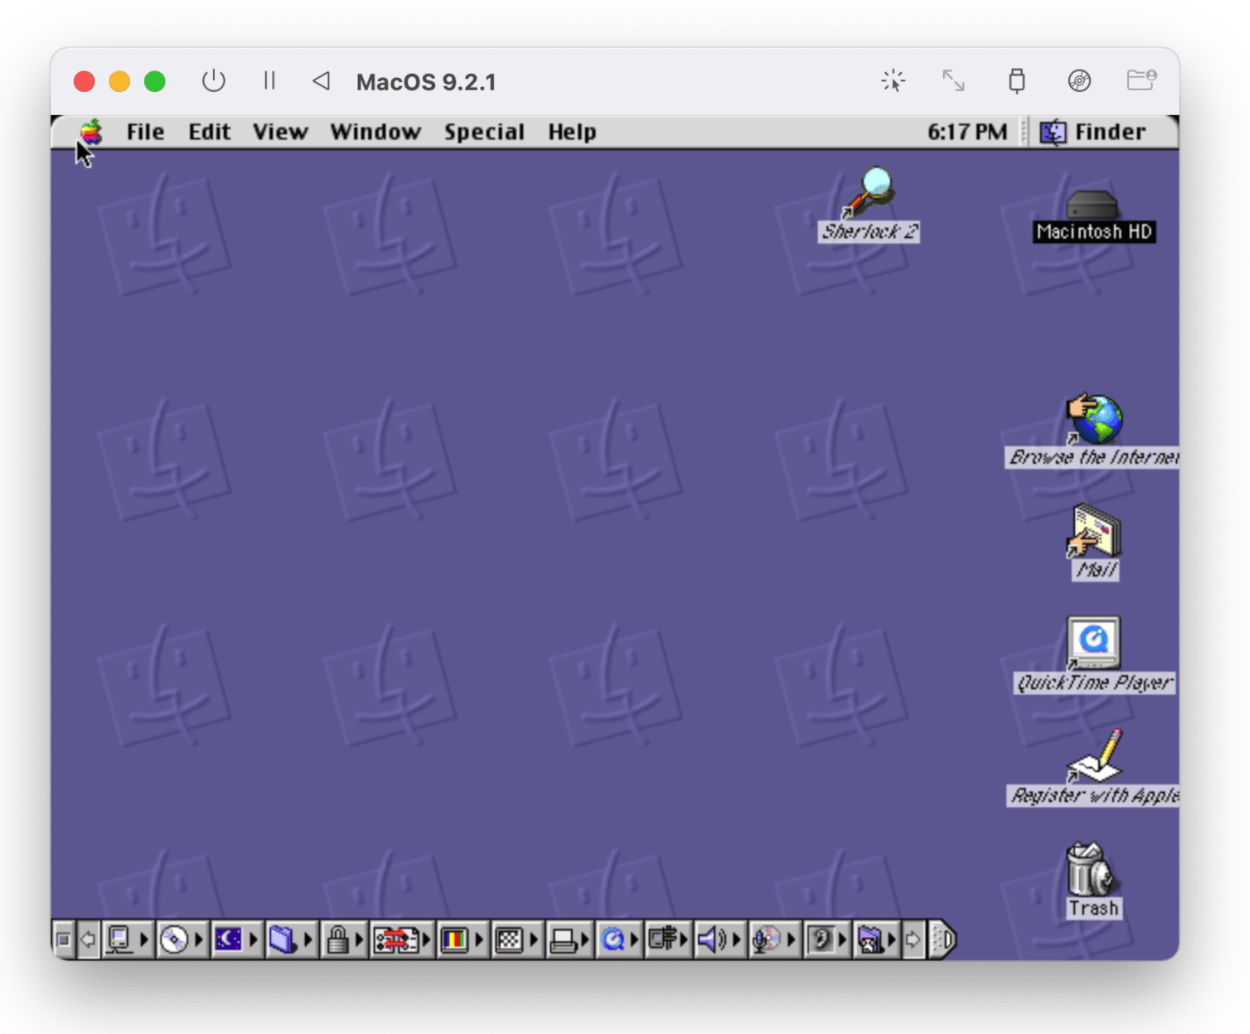This screenshot has width=1250, height=1034.
Task: Open the Web Sharing module
Action: [877, 939]
